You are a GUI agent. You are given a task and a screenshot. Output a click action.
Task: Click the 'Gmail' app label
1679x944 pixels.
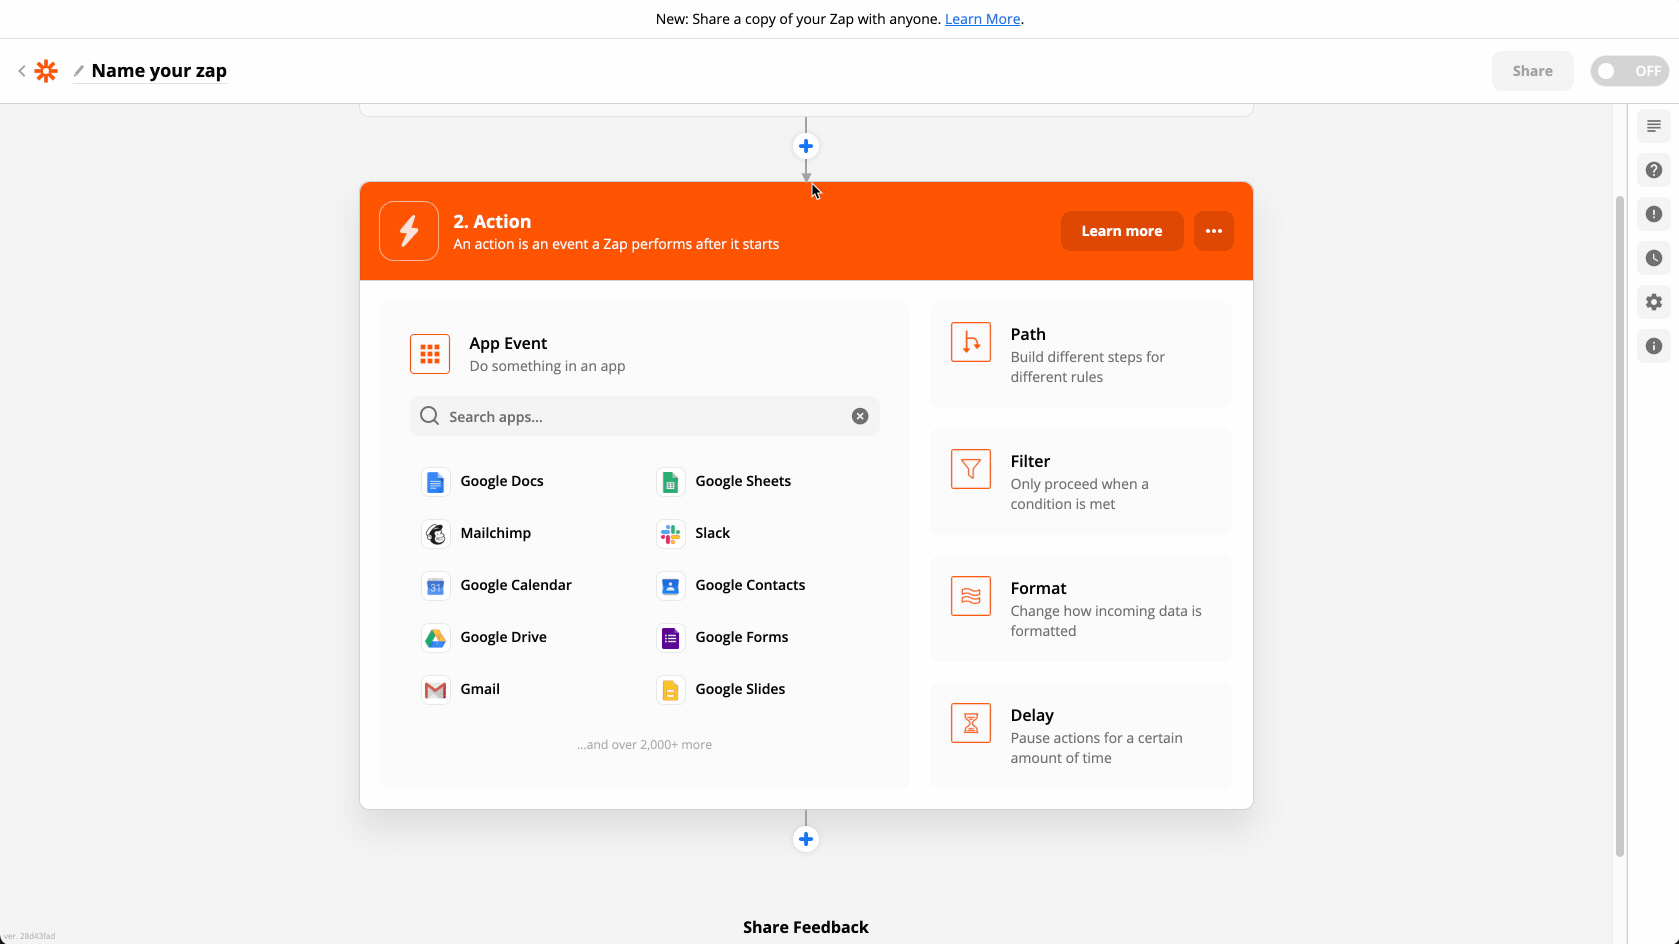pyautogui.click(x=480, y=689)
